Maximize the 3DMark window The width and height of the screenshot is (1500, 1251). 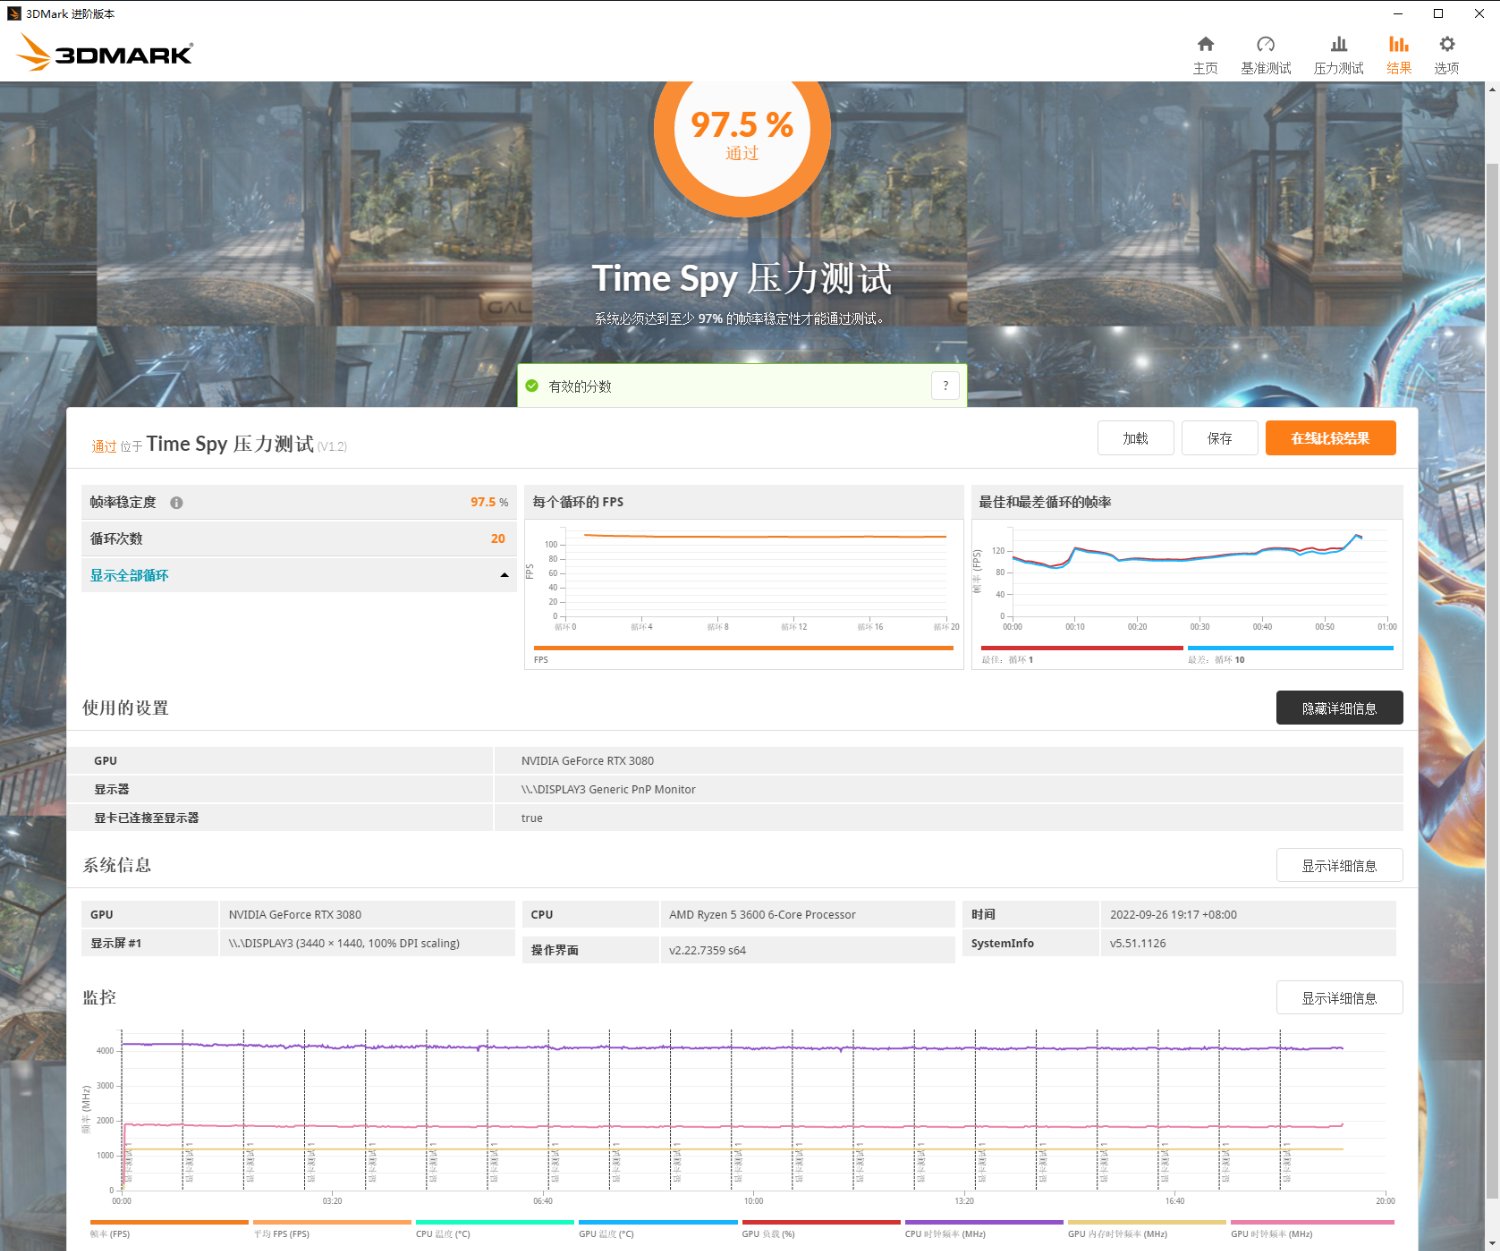[1438, 14]
